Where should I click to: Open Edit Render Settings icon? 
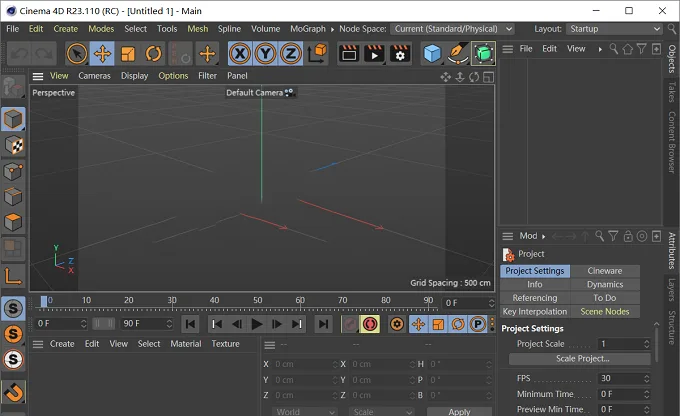400,54
